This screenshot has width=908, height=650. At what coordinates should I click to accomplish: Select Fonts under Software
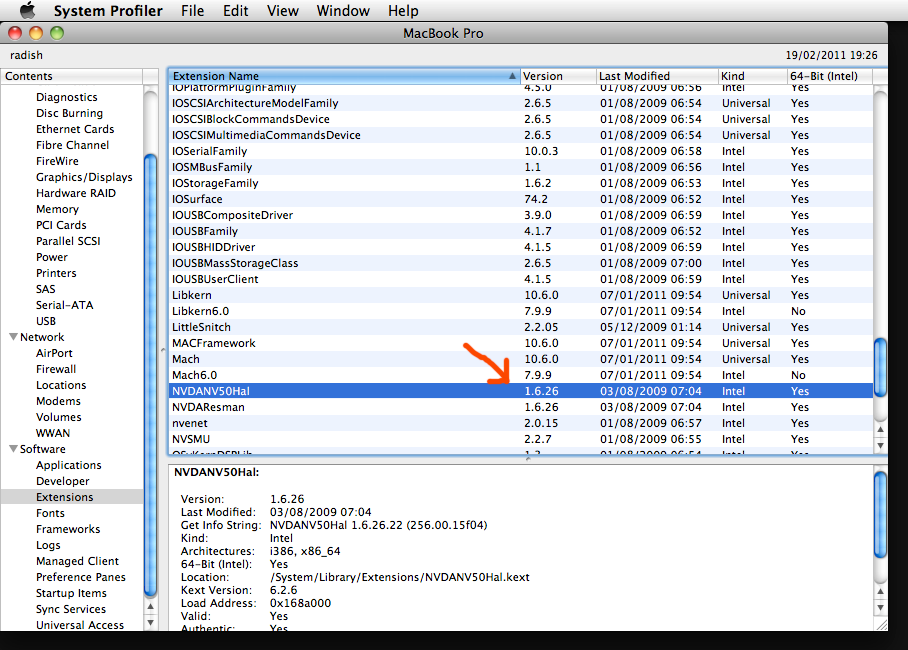[x=50, y=513]
